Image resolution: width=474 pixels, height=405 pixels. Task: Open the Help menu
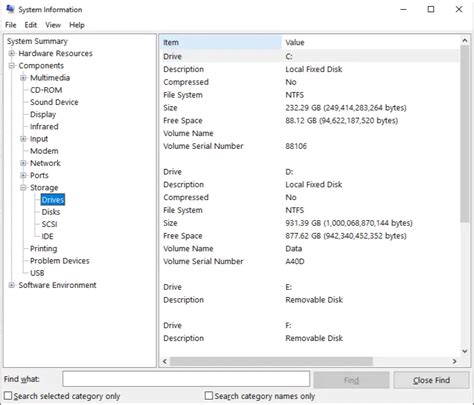click(x=77, y=25)
